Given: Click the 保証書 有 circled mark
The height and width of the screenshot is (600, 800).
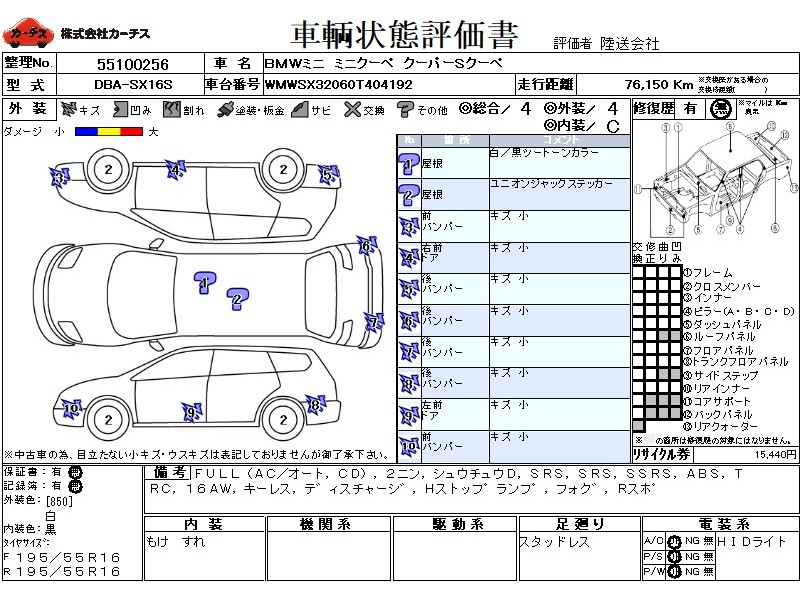Looking at the screenshot, I should (x=76, y=471).
